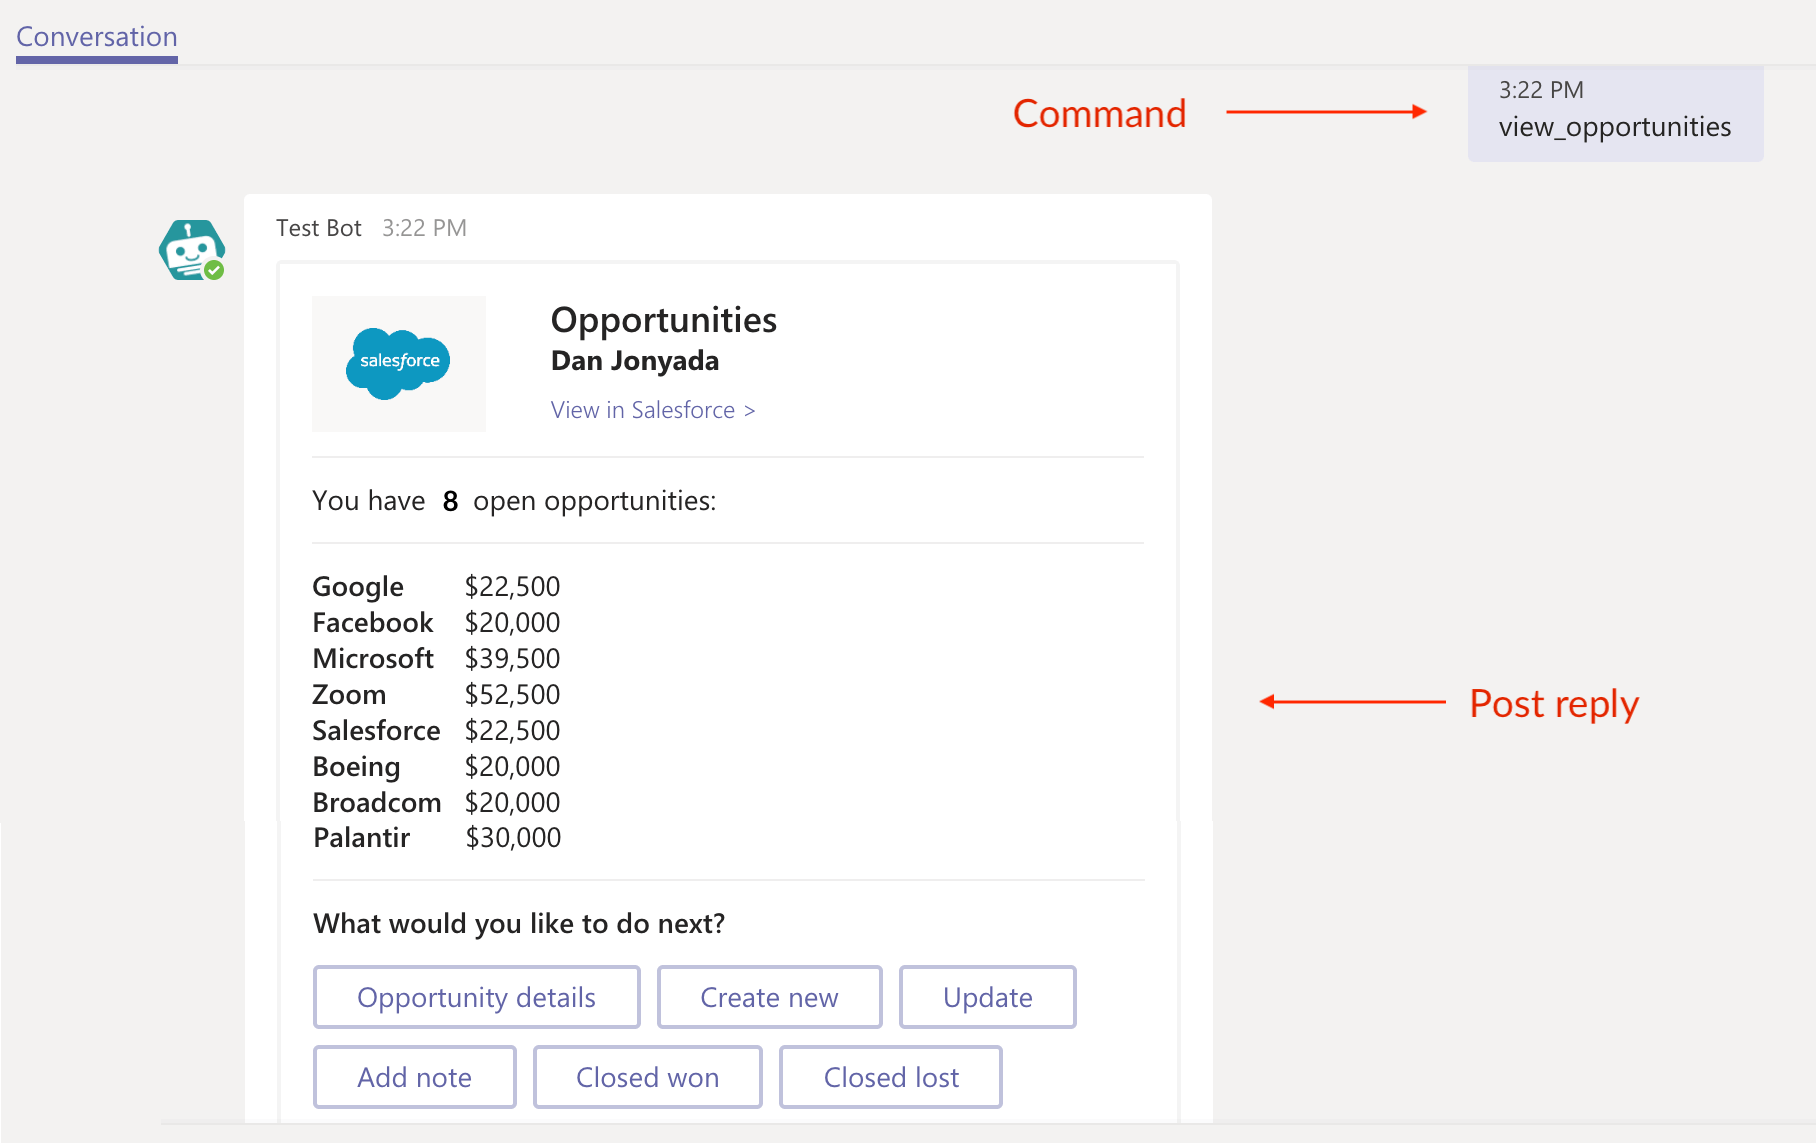
Task: Switch to the Conversation tab
Action: [97, 37]
